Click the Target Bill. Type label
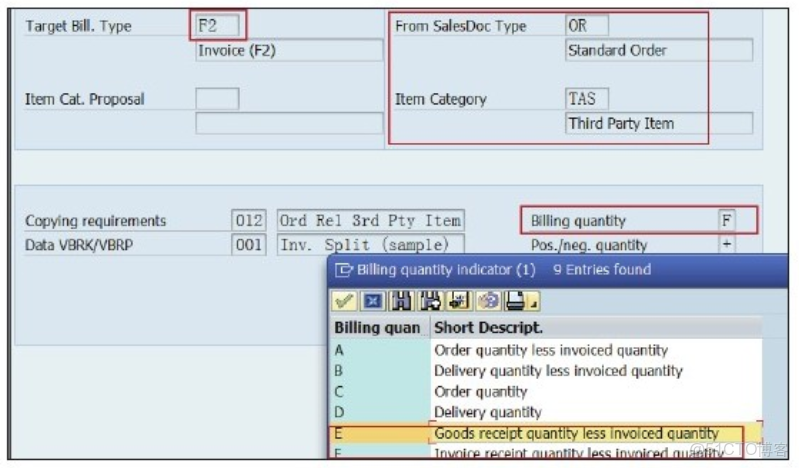Image resolution: width=799 pixels, height=468 pixels. pos(78,26)
